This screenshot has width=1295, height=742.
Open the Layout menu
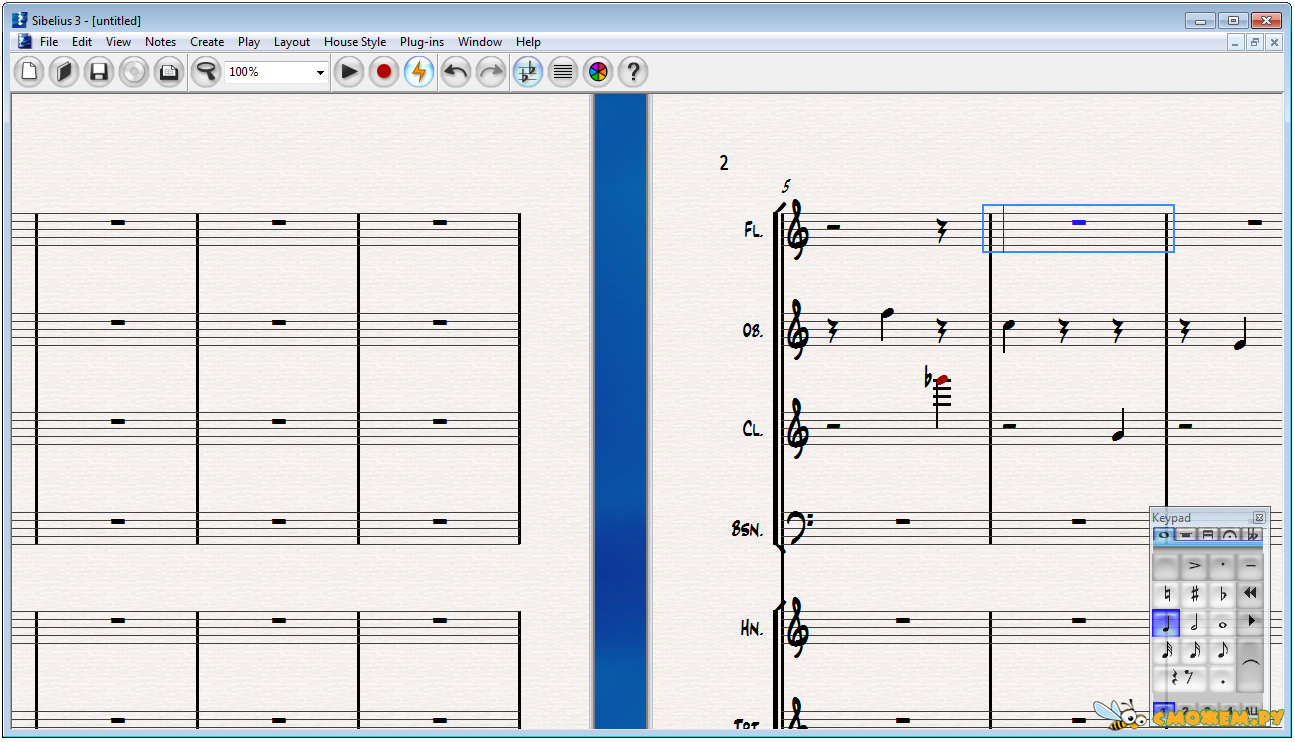click(292, 42)
